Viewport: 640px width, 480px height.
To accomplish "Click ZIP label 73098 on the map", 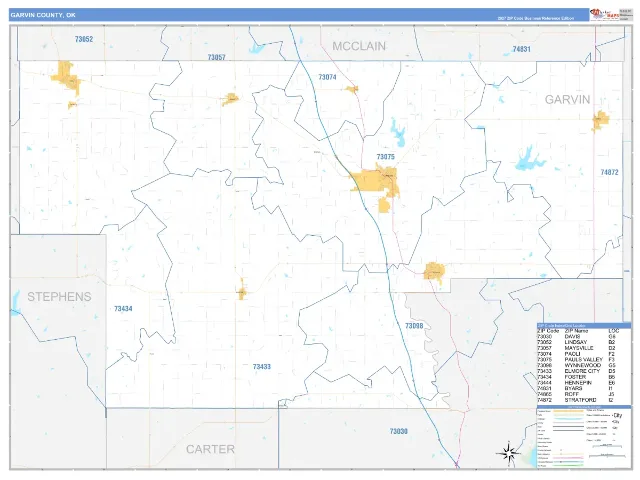I will (x=414, y=326).
